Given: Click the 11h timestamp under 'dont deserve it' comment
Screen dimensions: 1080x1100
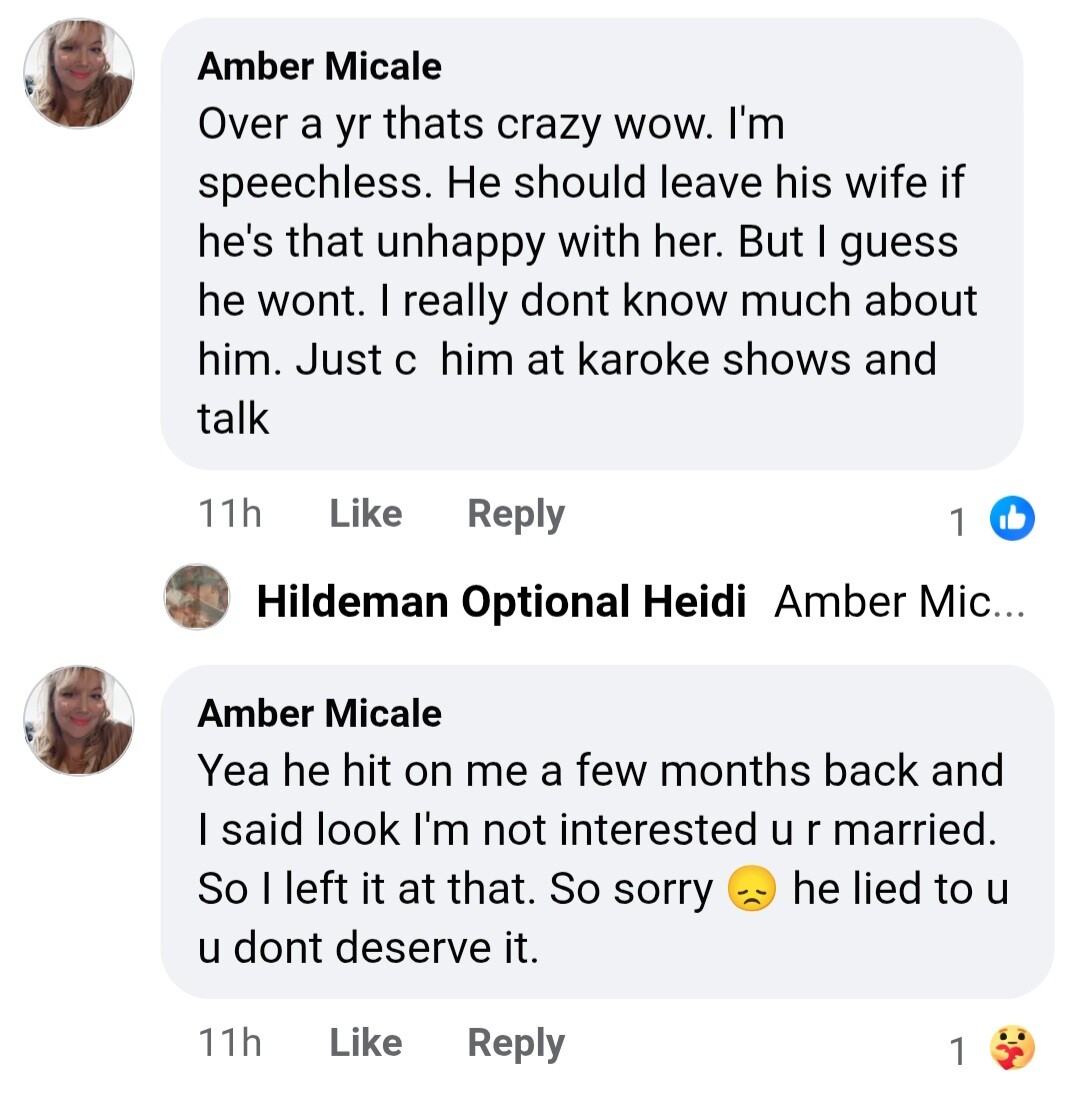Looking at the screenshot, I should click(x=230, y=1043).
